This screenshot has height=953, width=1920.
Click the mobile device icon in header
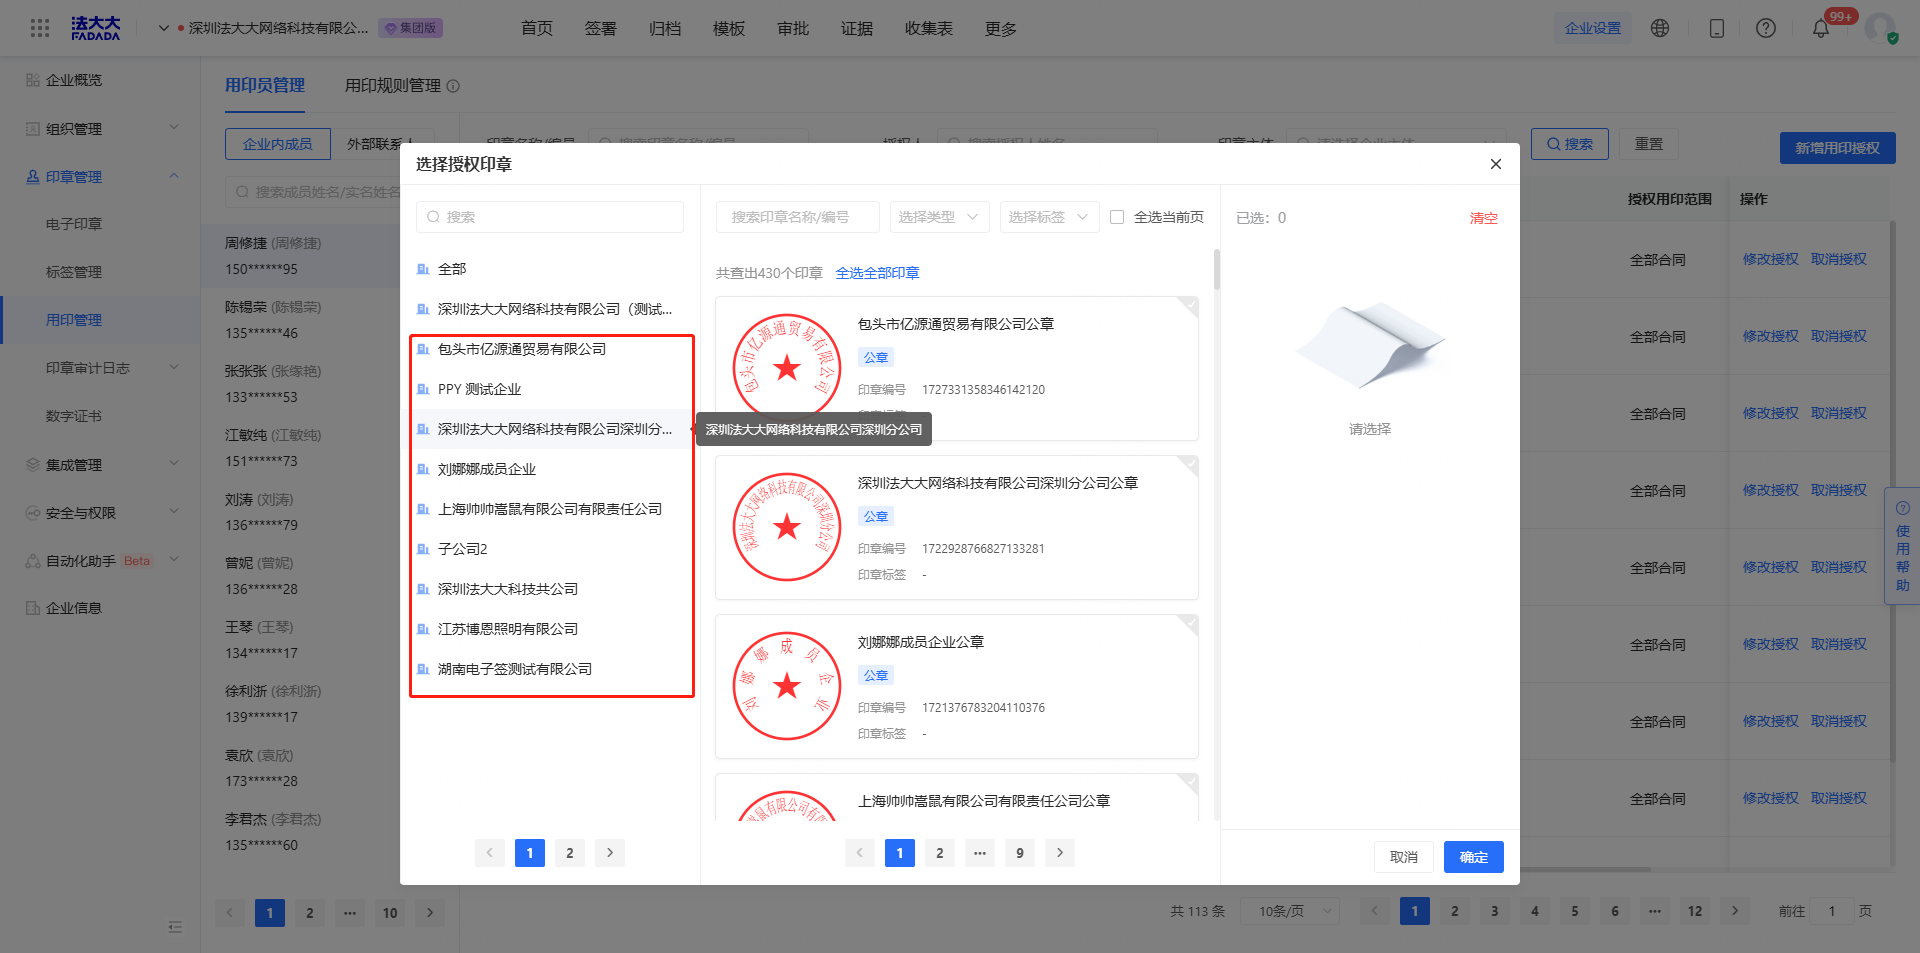[1717, 28]
